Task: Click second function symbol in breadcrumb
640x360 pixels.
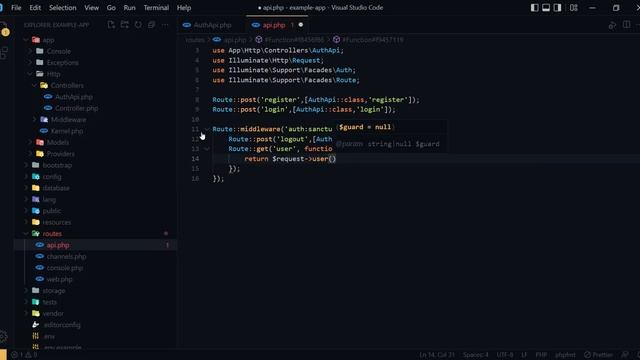Action: 336,40
